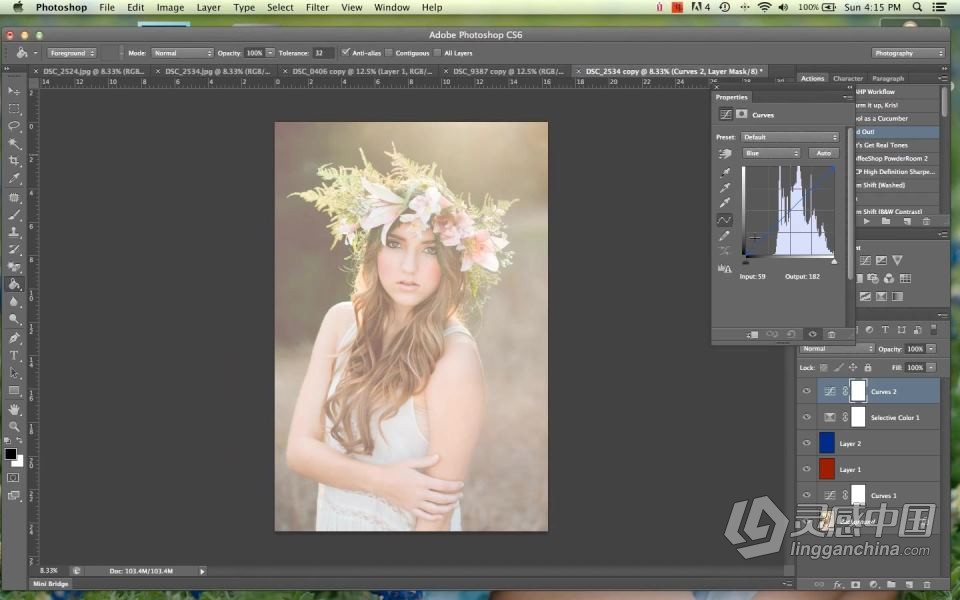Select the Lasso tool

coord(13,126)
